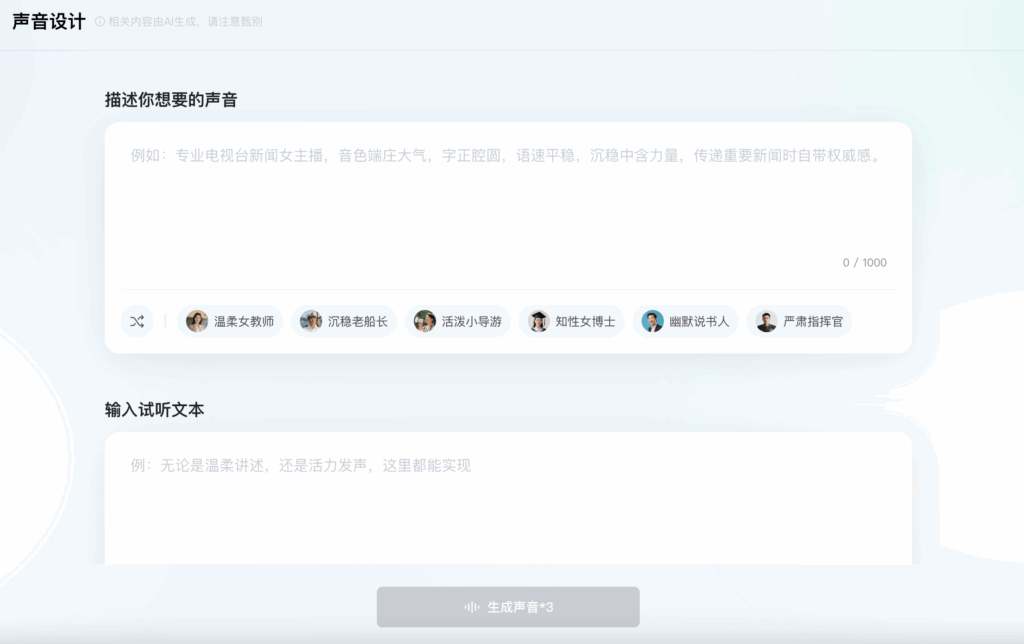This screenshot has height=644, width=1024.
Task: Select the 温柔女教师 voice preset
Action: pos(230,321)
